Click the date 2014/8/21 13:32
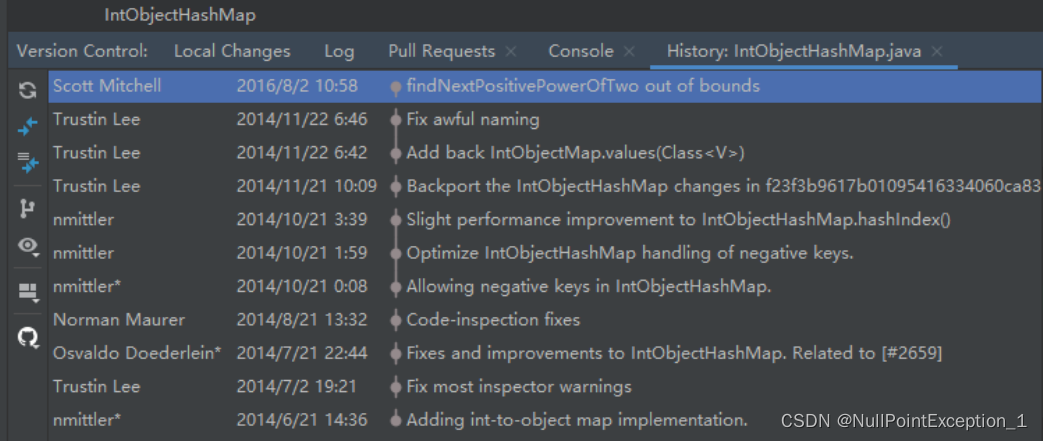Screen dimensions: 1043x441 [x=301, y=320]
